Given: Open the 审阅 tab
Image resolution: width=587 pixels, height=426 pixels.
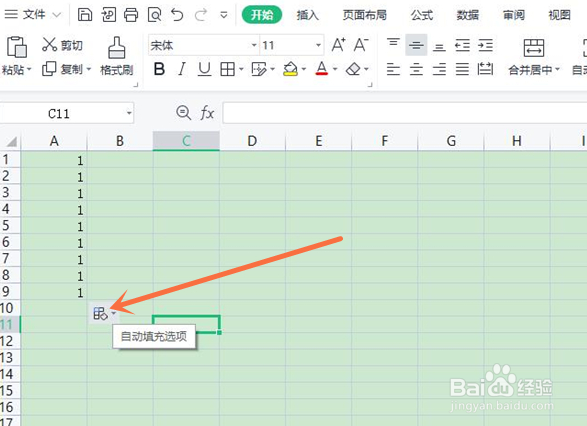Looking at the screenshot, I should [x=514, y=15].
